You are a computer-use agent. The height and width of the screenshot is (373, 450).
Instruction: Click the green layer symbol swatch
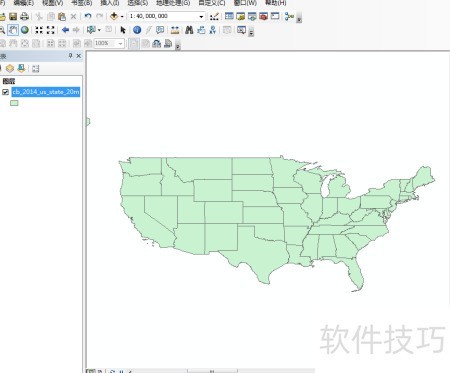point(14,103)
